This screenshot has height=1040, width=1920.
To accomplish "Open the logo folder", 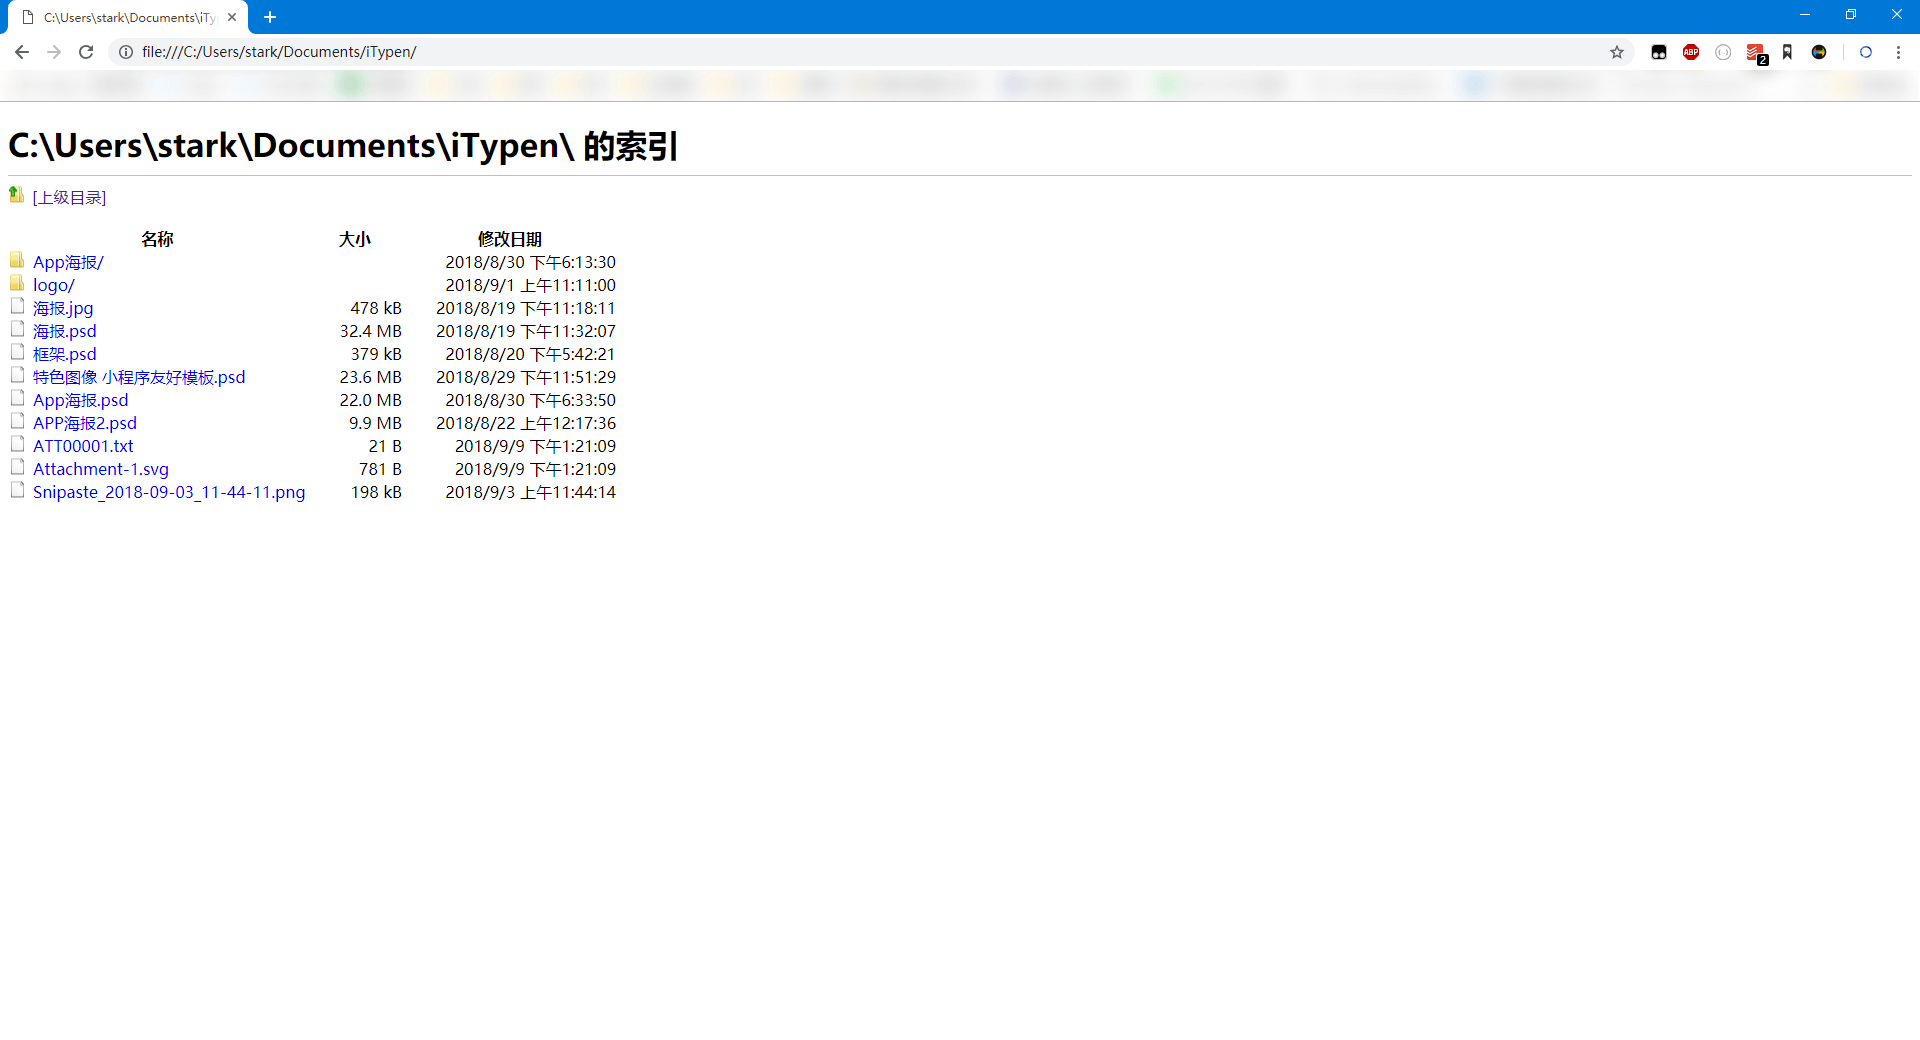I will pyautogui.click(x=53, y=285).
